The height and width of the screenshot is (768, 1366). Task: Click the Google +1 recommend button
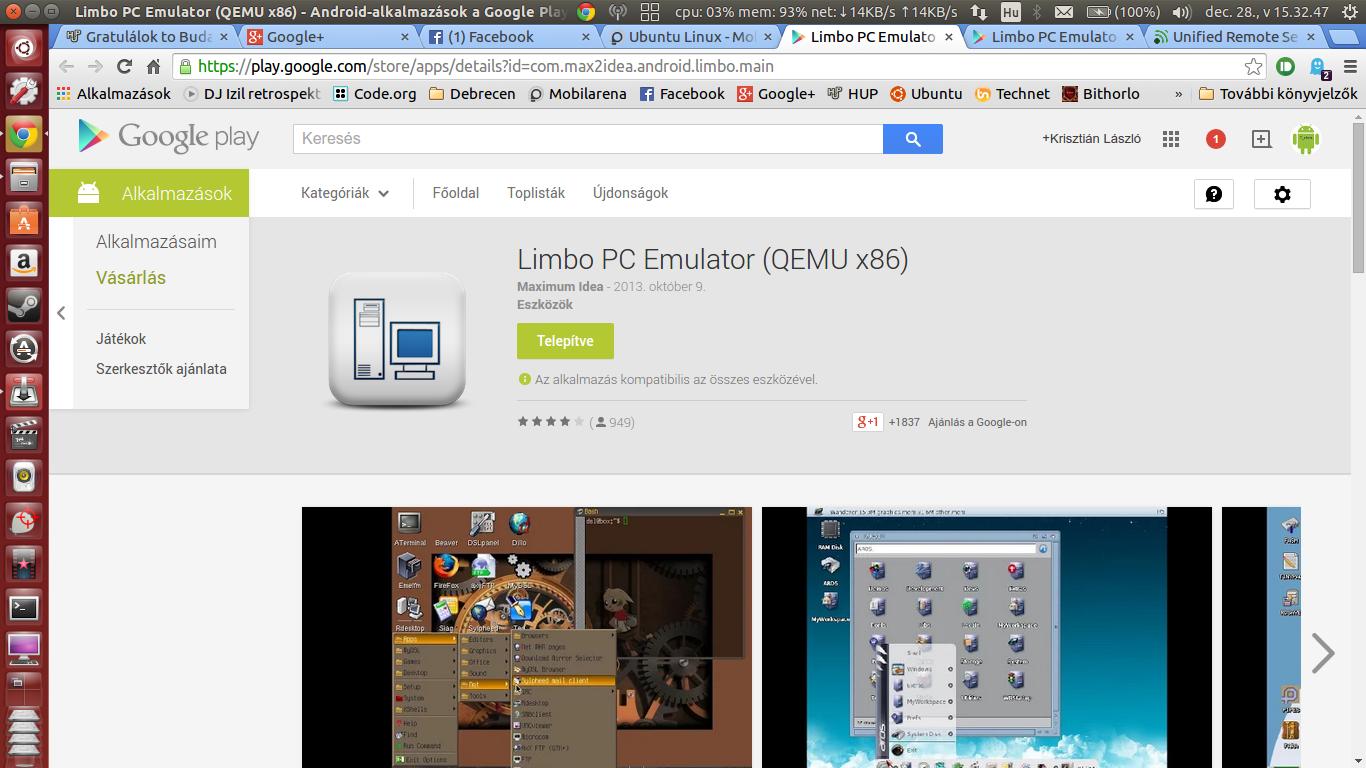click(867, 422)
